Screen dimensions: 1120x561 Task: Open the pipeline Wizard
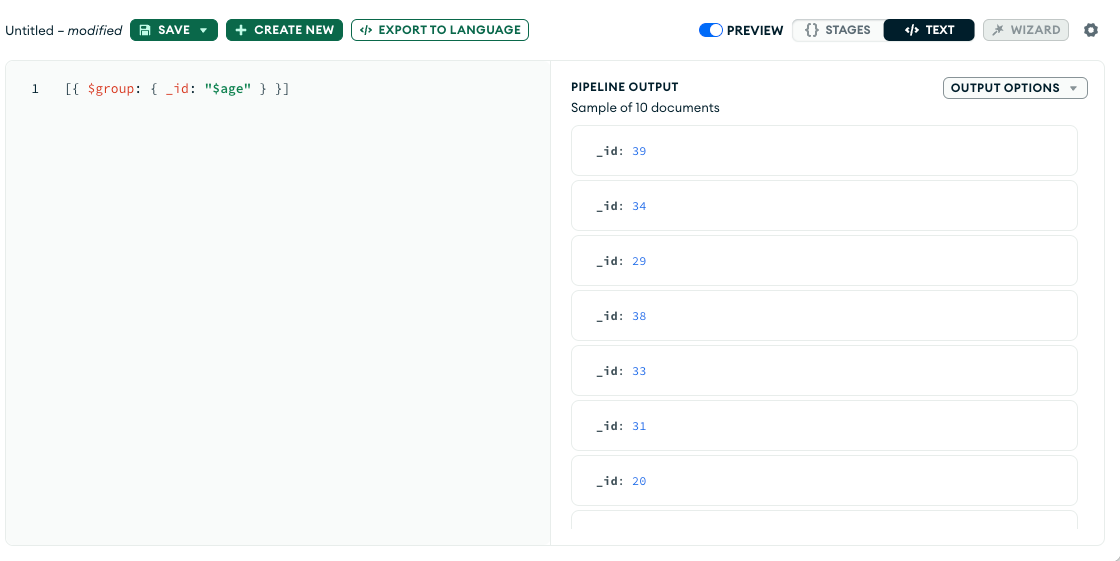[1025, 30]
